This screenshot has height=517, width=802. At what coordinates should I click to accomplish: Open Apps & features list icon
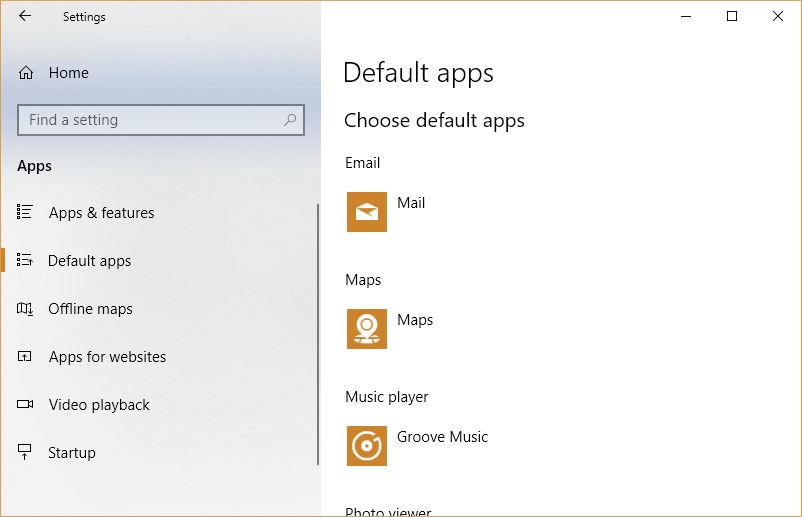click(25, 212)
